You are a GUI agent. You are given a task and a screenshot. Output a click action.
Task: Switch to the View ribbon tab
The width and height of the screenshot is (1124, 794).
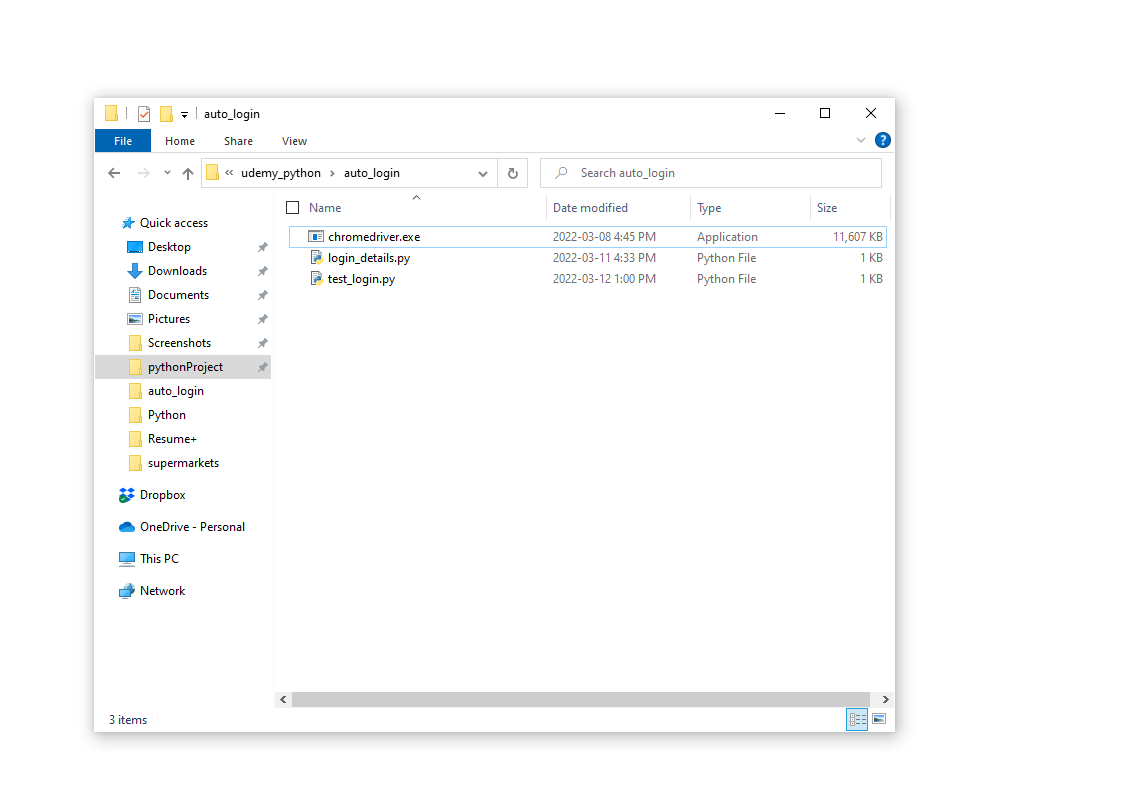click(x=294, y=140)
